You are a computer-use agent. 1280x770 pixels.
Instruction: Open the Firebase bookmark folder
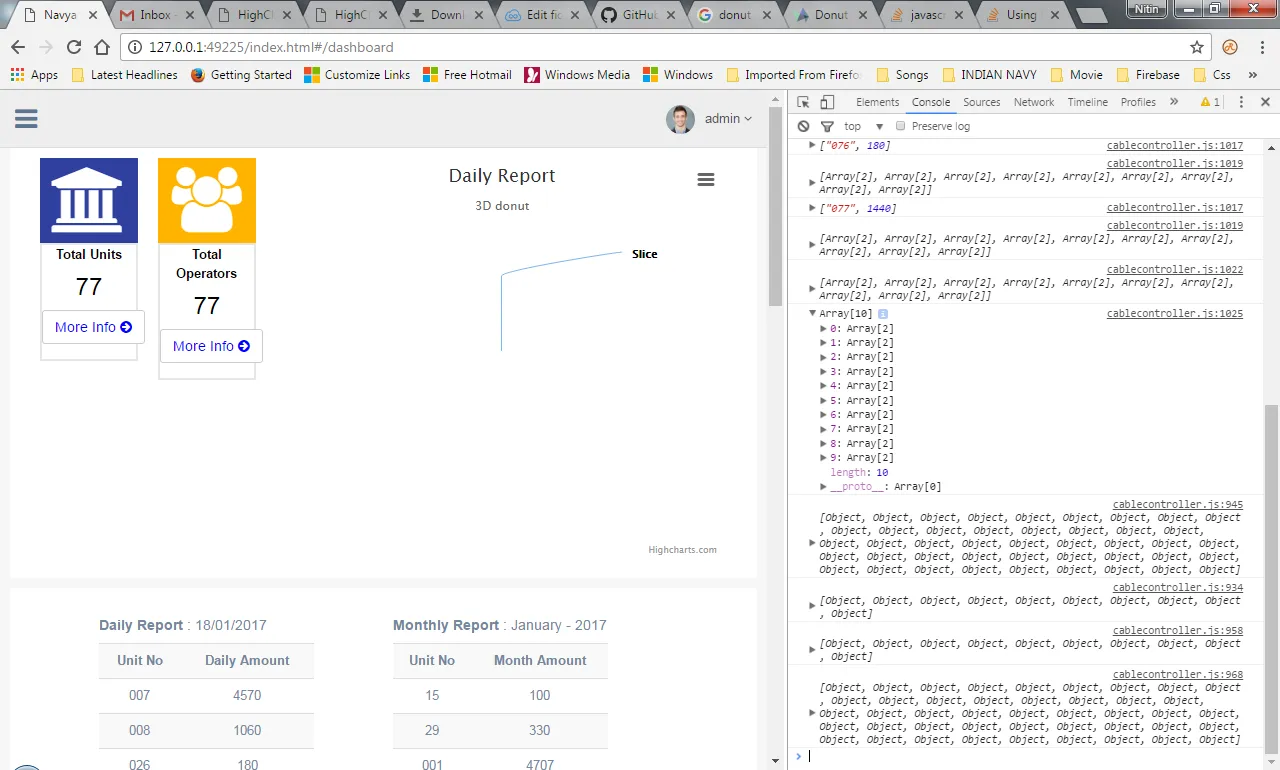1148,75
